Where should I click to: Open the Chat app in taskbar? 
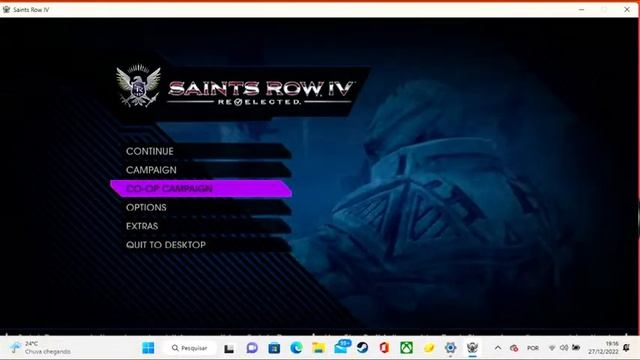click(252, 348)
